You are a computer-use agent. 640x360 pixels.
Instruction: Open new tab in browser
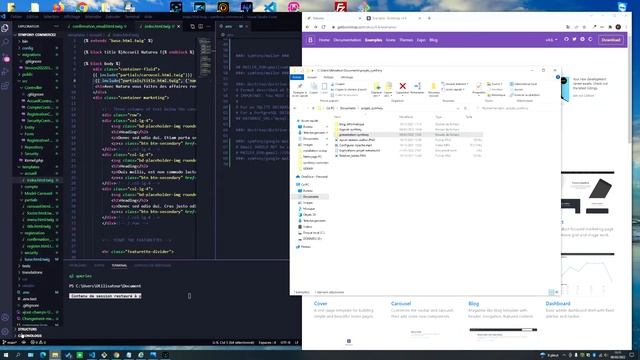[x=429, y=18]
